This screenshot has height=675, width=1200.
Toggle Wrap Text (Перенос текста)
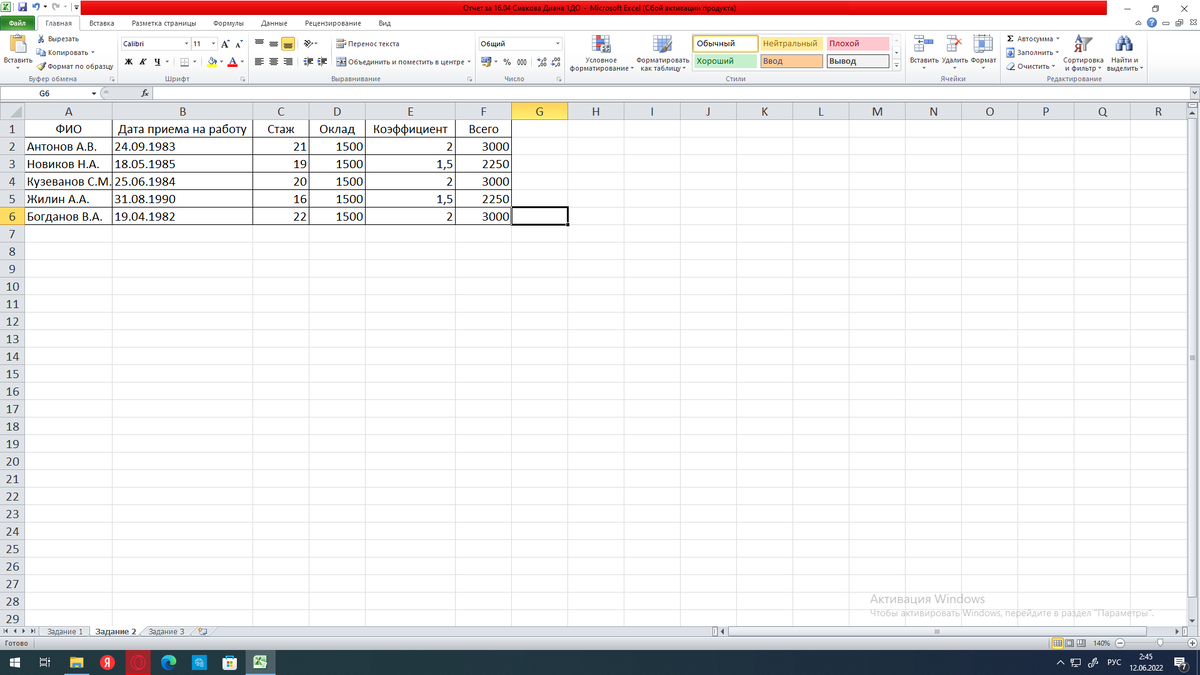point(367,44)
